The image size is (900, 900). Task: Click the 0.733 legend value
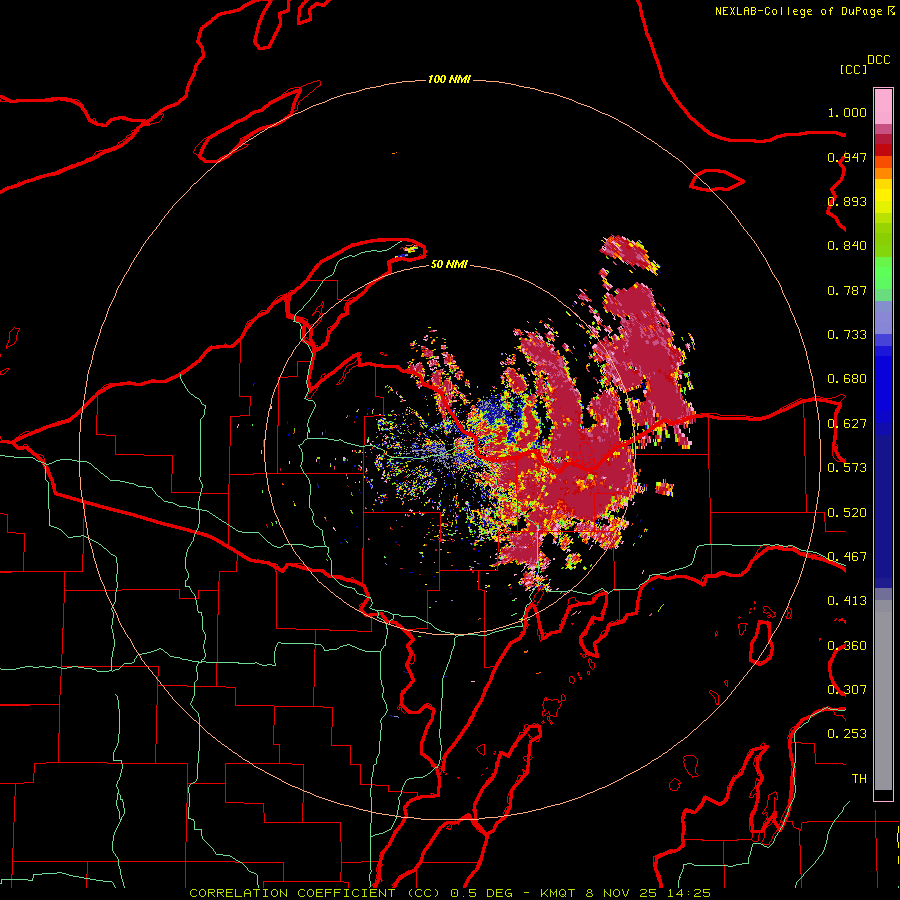(x=847, y=335)
